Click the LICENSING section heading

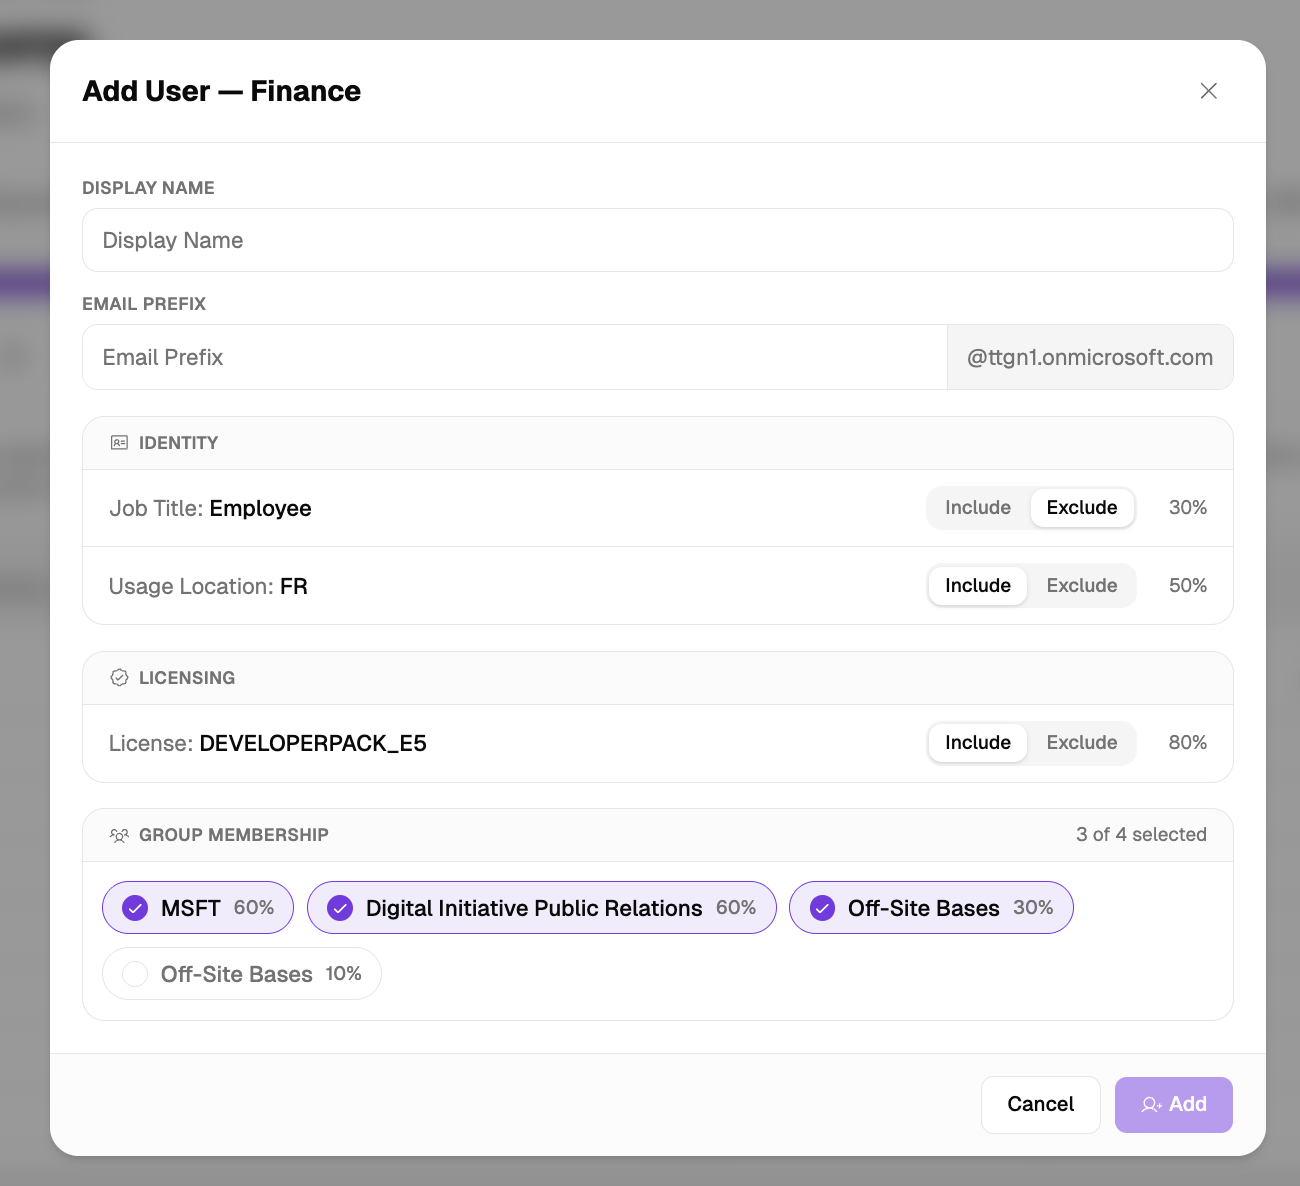point(187,678)
